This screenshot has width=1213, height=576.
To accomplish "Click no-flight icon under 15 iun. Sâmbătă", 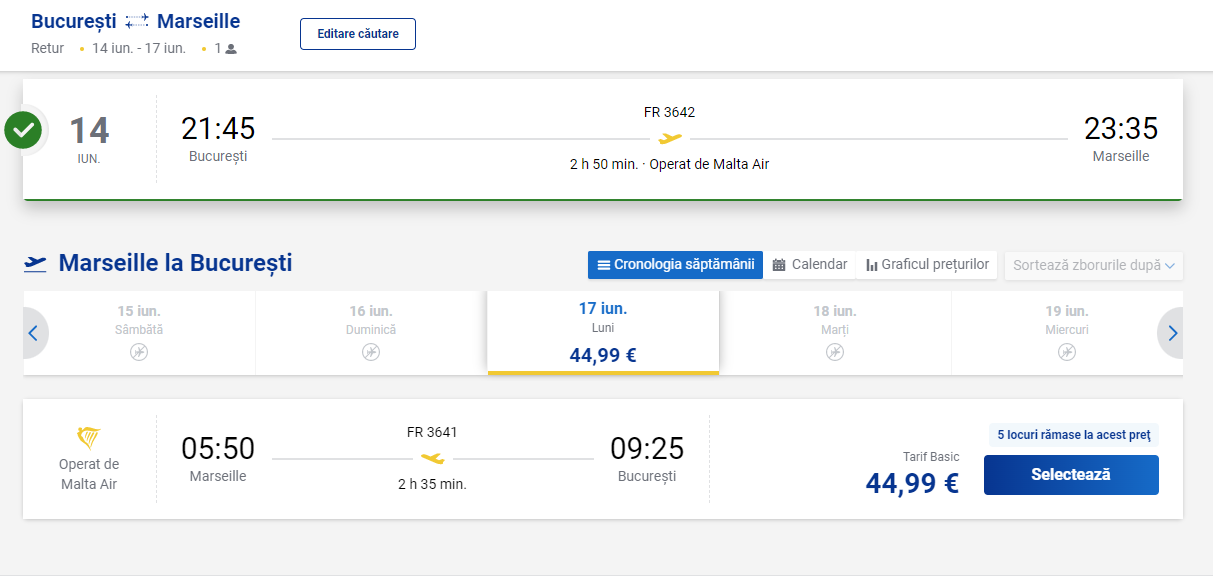I will pos(139,352).
